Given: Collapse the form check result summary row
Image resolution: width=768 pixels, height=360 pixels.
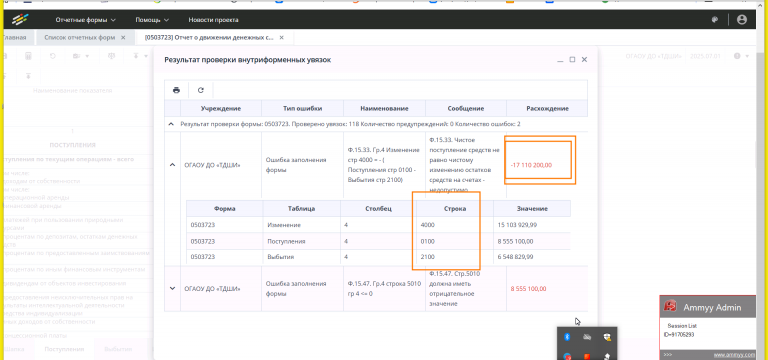Looking at the screenshot, I should tap(171, 124).
